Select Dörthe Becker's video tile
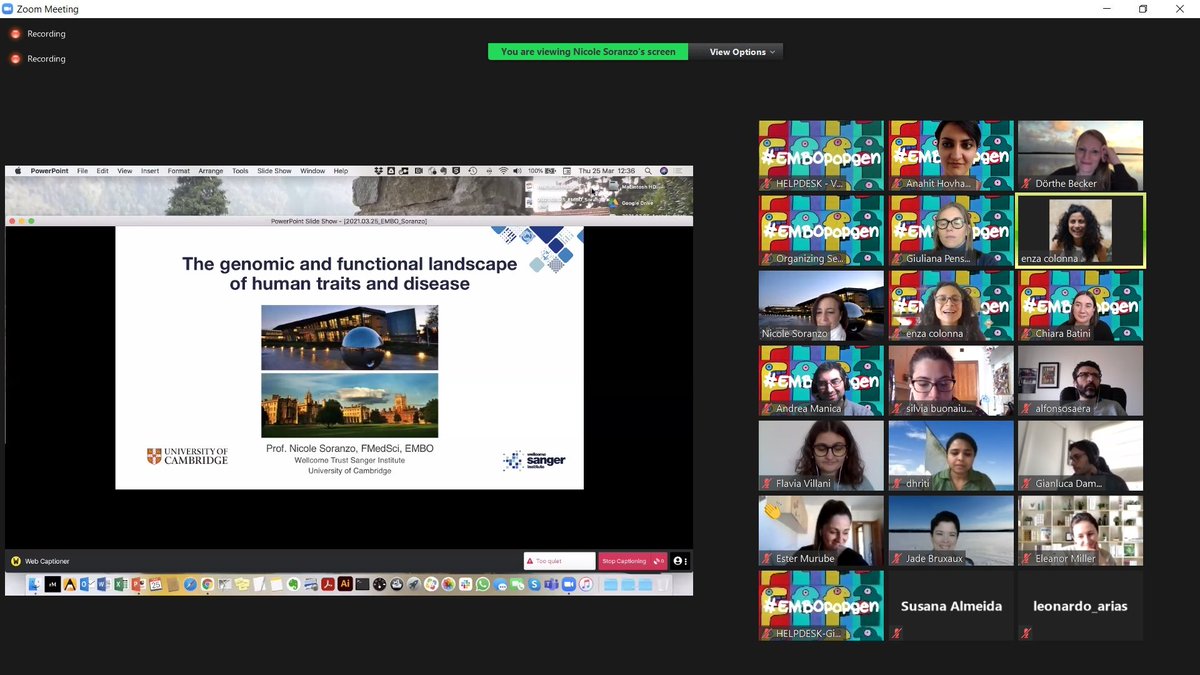The image size is (1200, 675). point(1080,155)
